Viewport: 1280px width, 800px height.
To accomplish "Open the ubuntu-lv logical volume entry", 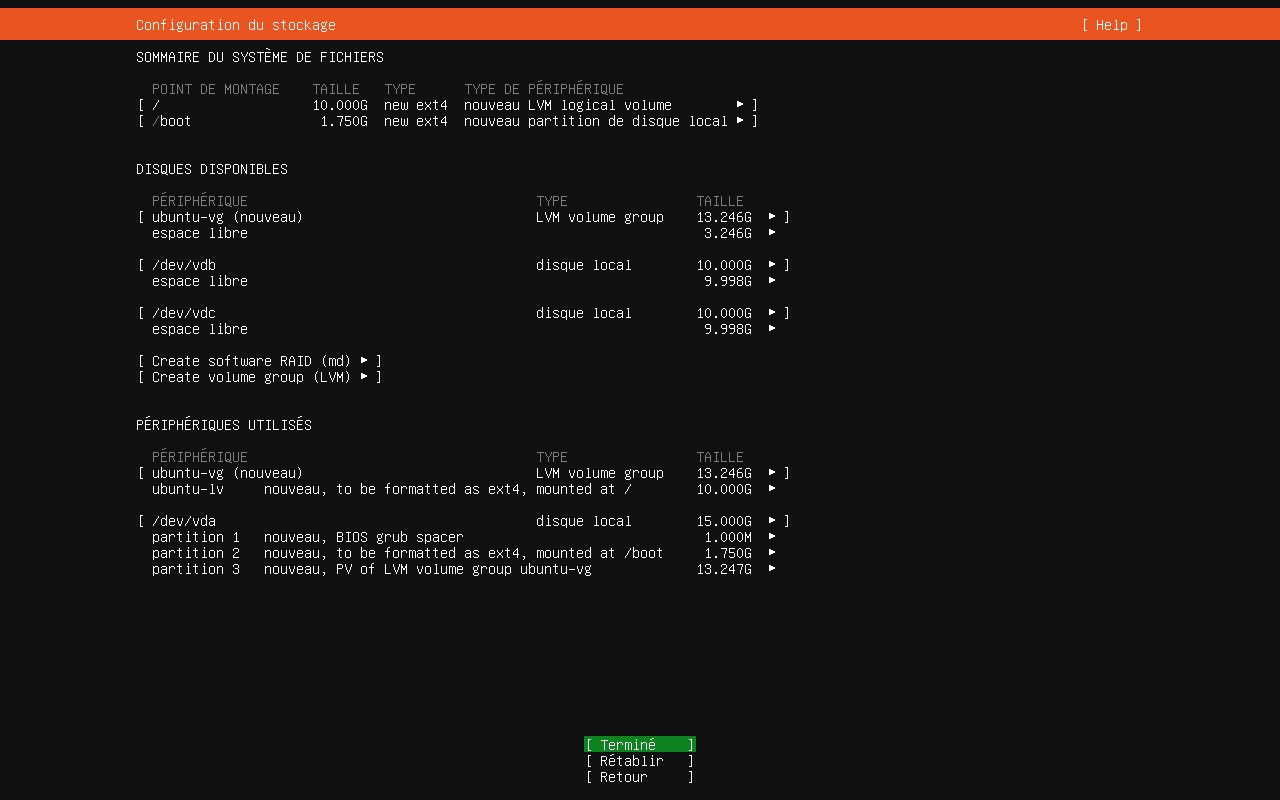I will pyautogui.click(x=464, y=489).
